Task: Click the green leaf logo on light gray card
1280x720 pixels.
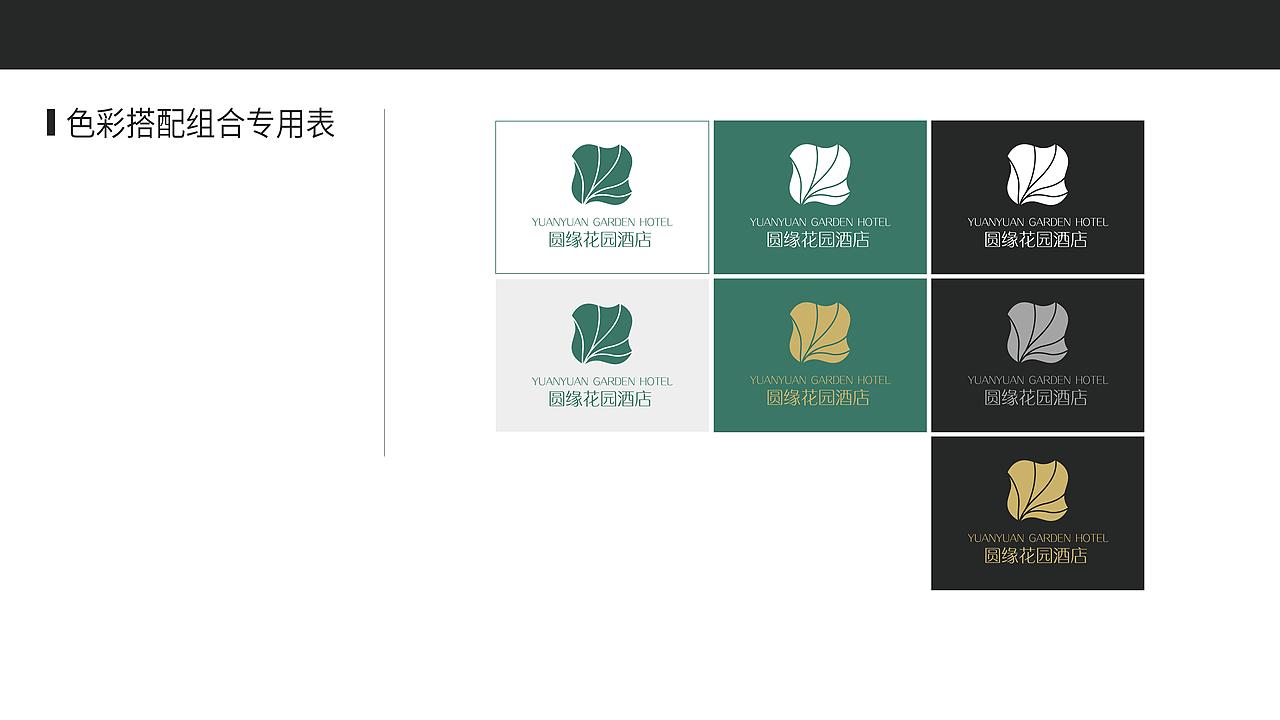Action: [602, 334]
